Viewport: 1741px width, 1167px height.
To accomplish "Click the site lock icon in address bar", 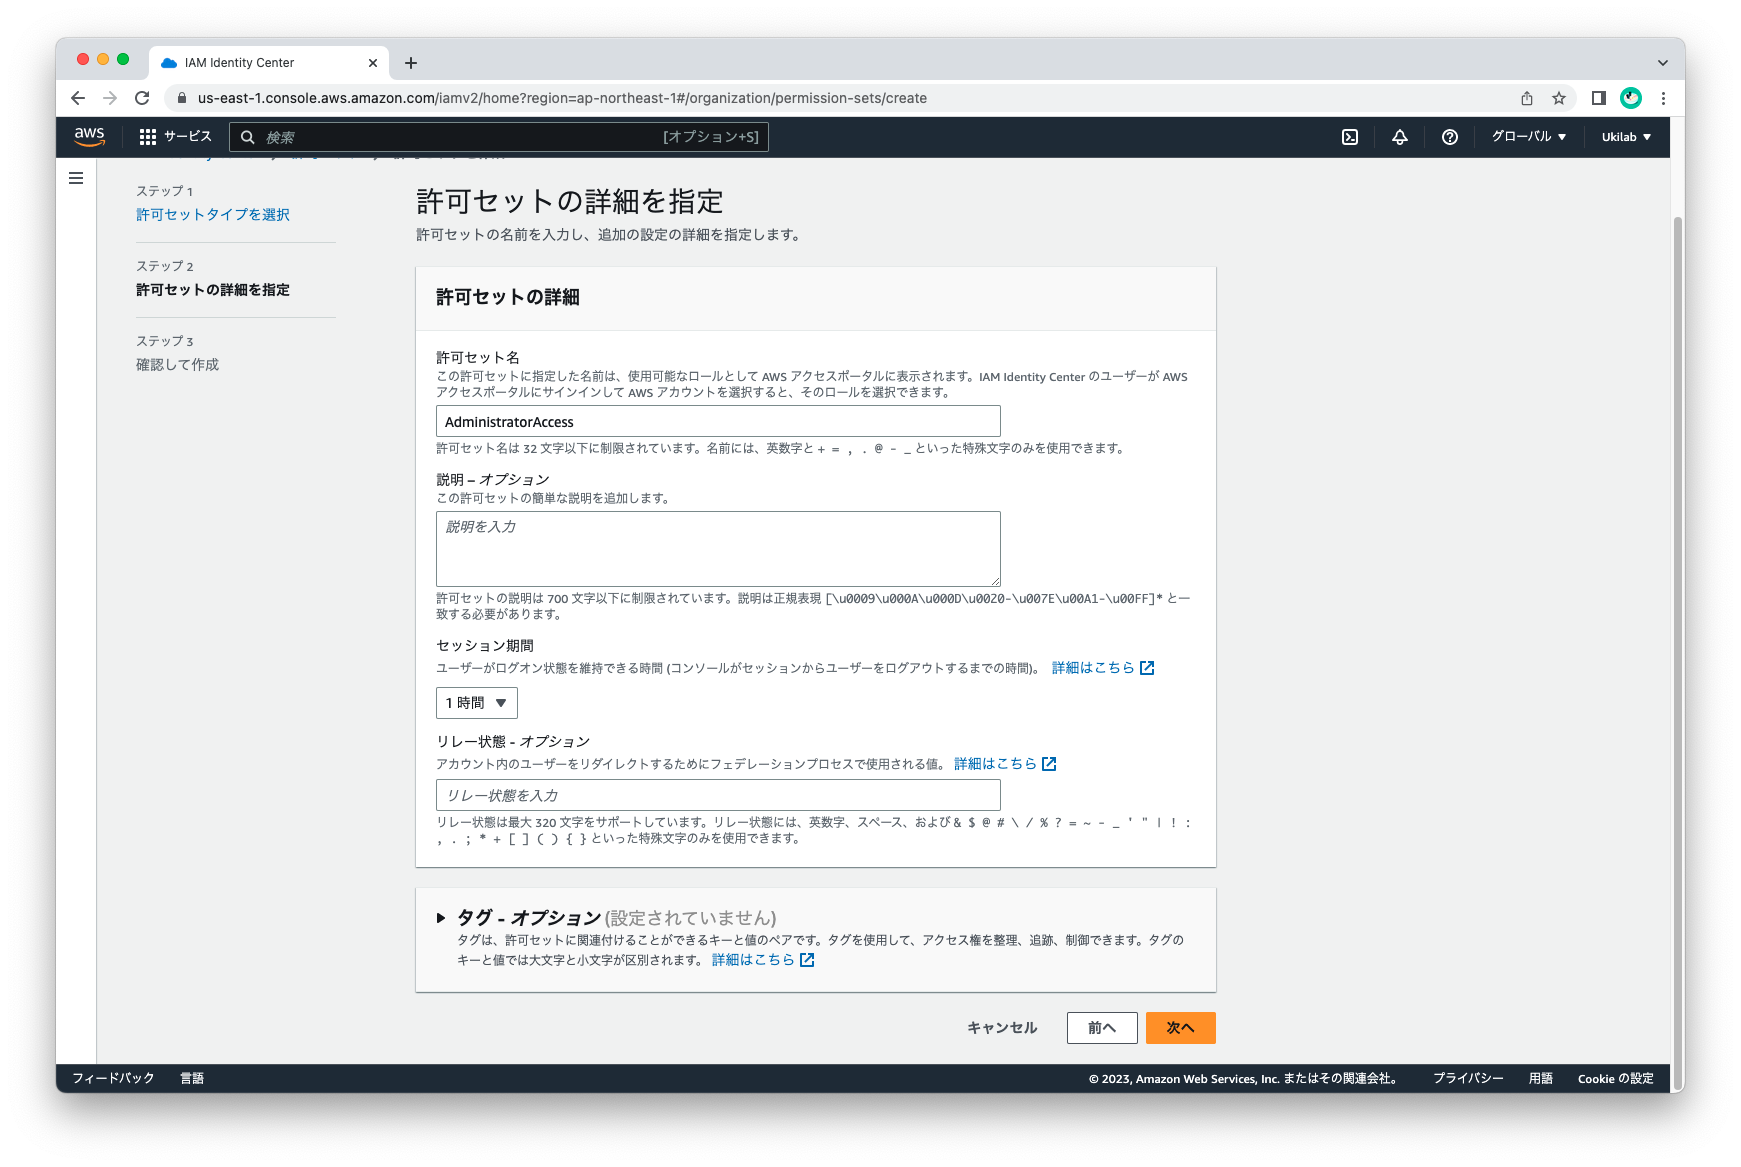I will tap(181, 98).
